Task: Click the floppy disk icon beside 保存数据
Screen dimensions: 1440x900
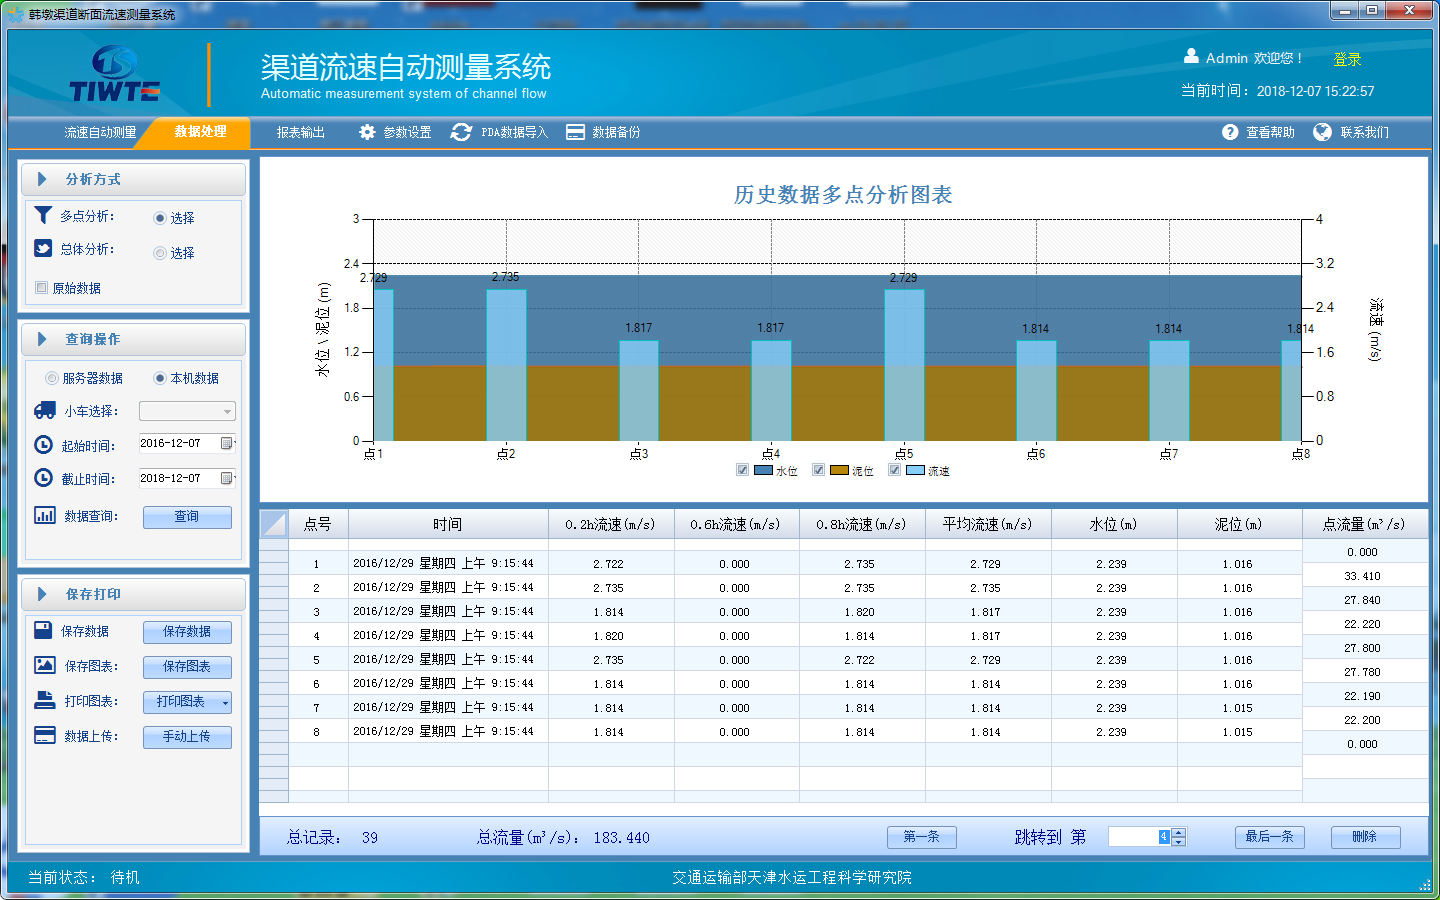Action: click(43, 630)
